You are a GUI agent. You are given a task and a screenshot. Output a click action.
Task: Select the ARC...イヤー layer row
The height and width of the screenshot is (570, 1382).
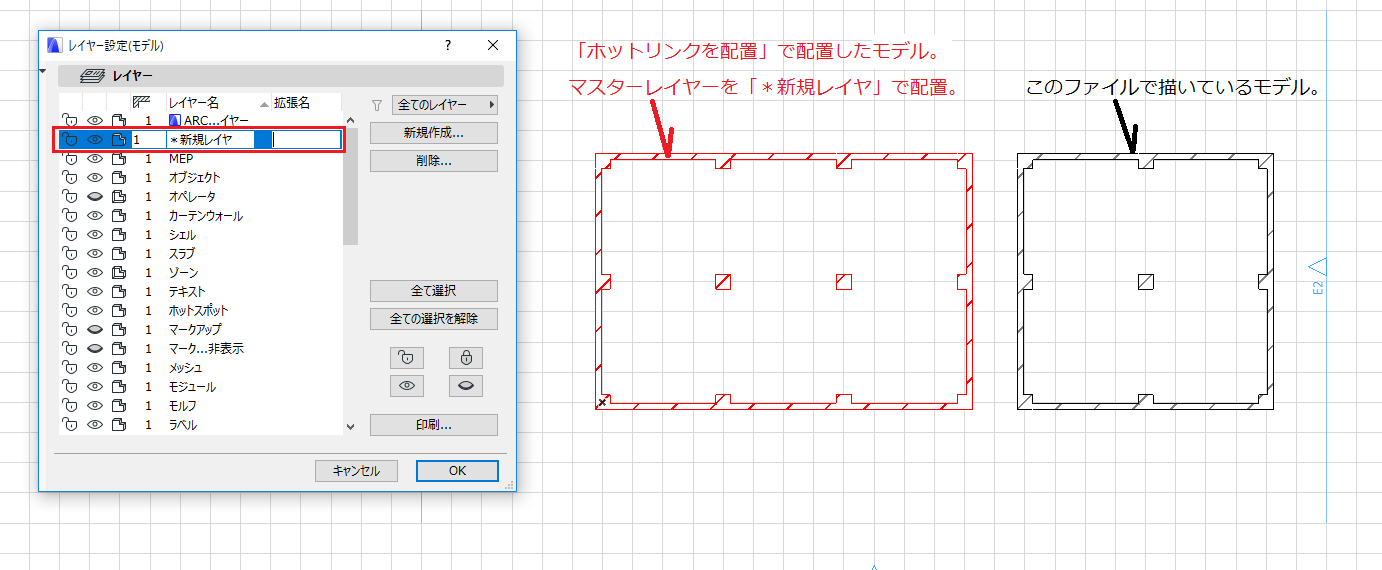click(200, 120)
